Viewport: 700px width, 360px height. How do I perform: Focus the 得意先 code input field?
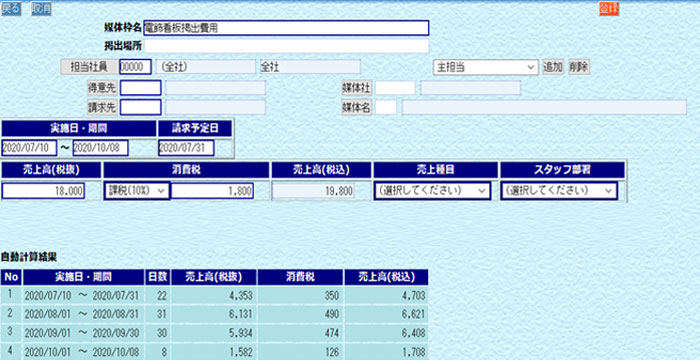click(x=140, y=88)
